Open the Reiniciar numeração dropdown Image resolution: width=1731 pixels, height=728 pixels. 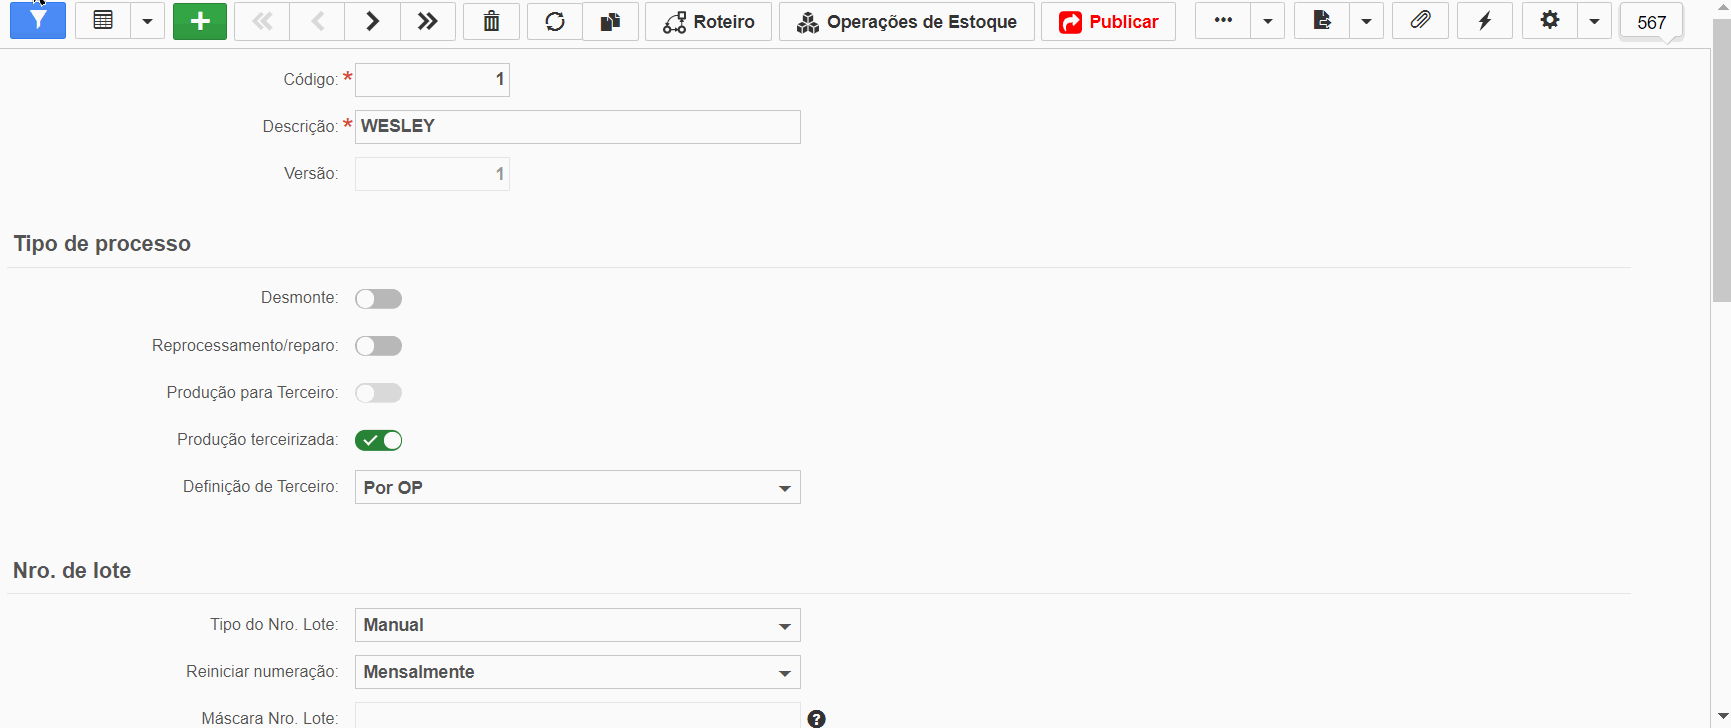[x=578, y=672]
